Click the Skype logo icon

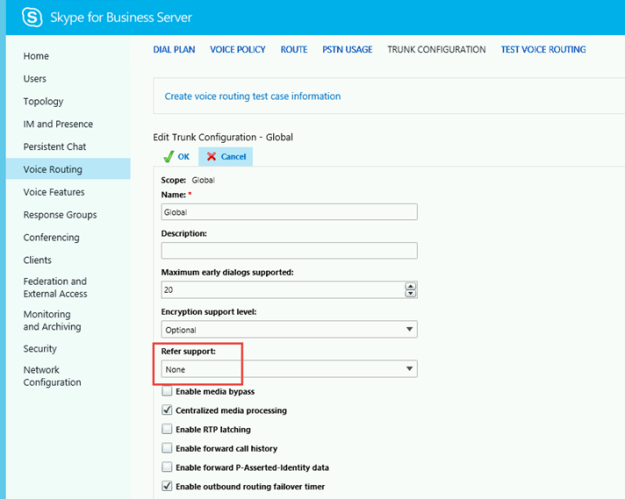[x=32, y=17]
